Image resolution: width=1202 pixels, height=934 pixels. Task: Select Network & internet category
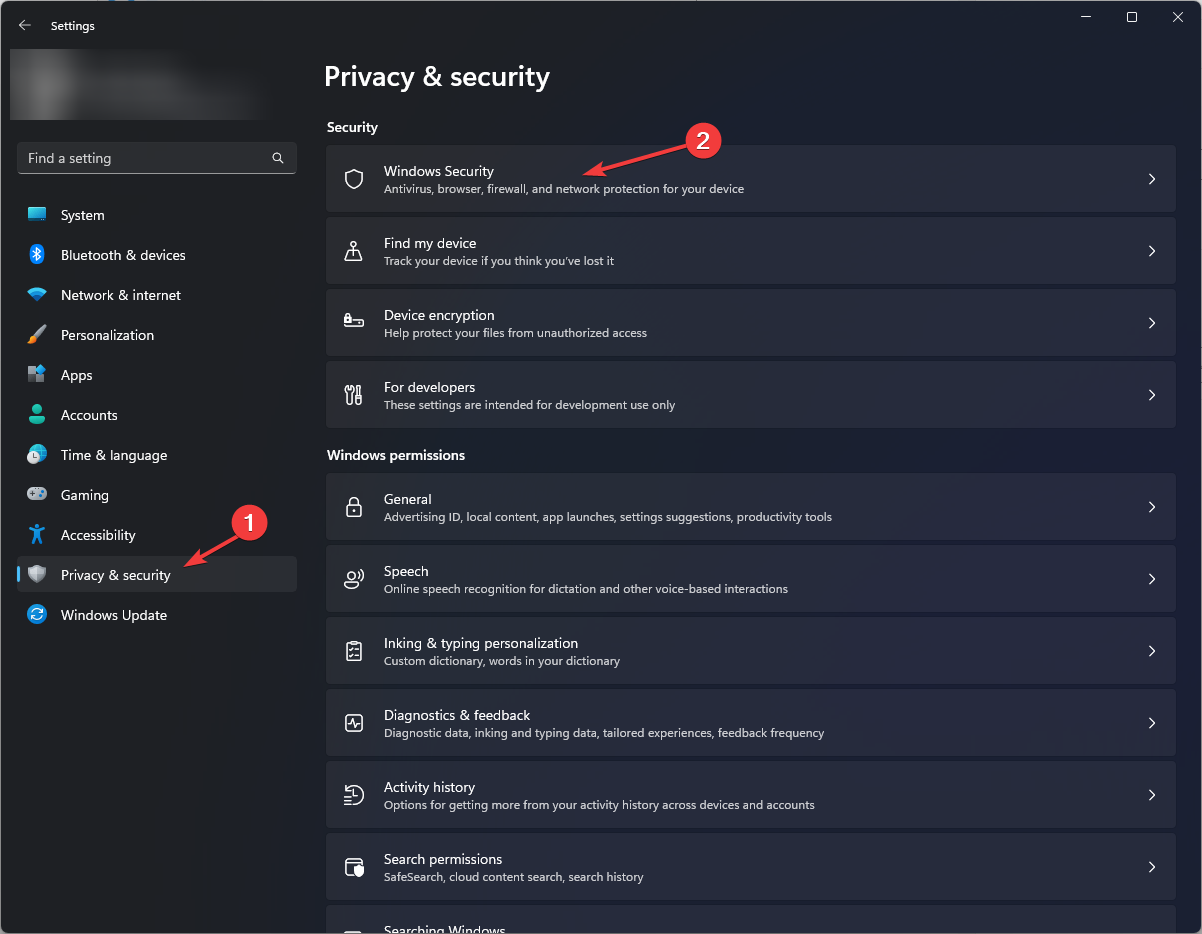tap(157, 295)
